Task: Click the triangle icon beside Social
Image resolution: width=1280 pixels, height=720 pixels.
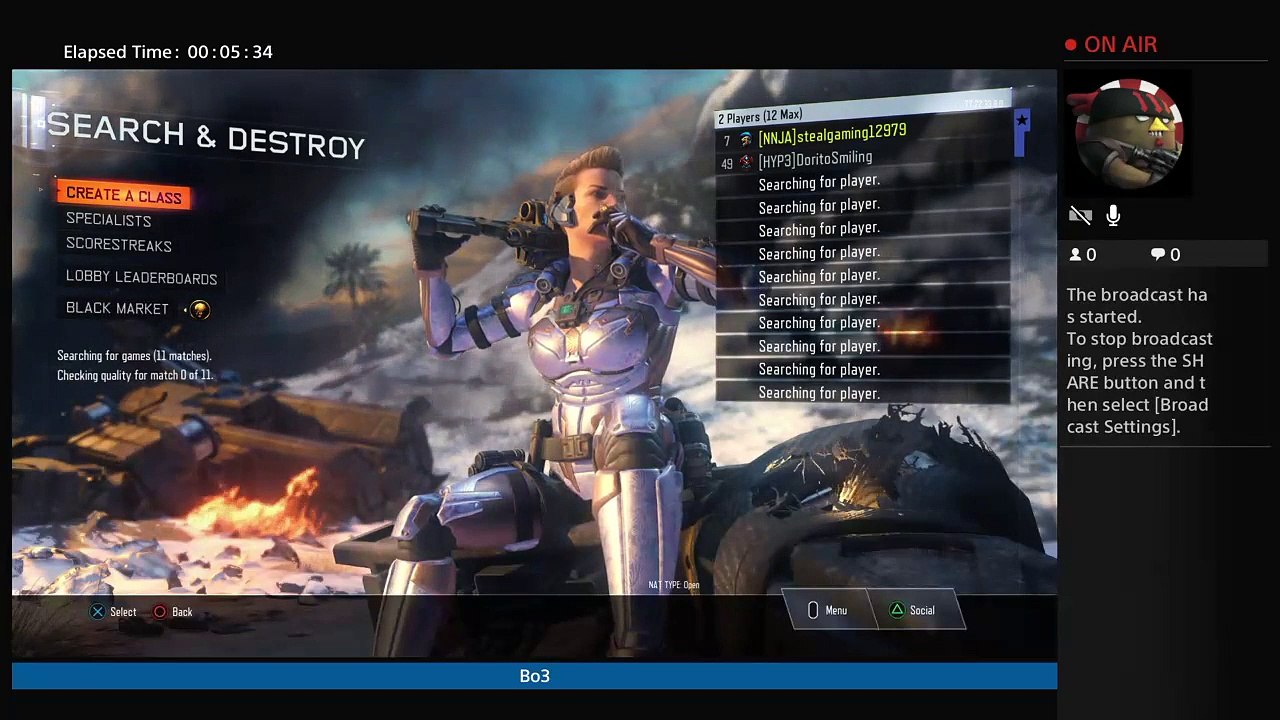Action: pyautogui.click(x=897, y=610)
